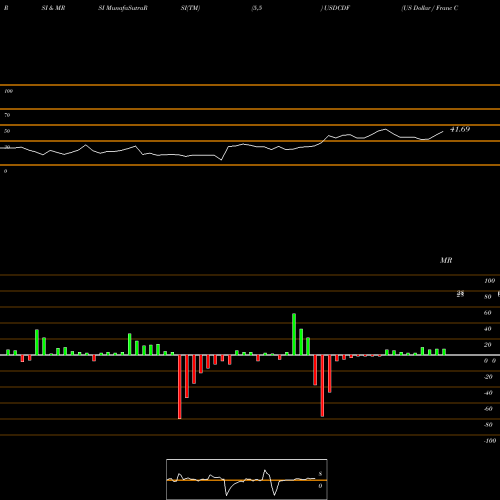Click the MR axis label -60

click(488, 409)
